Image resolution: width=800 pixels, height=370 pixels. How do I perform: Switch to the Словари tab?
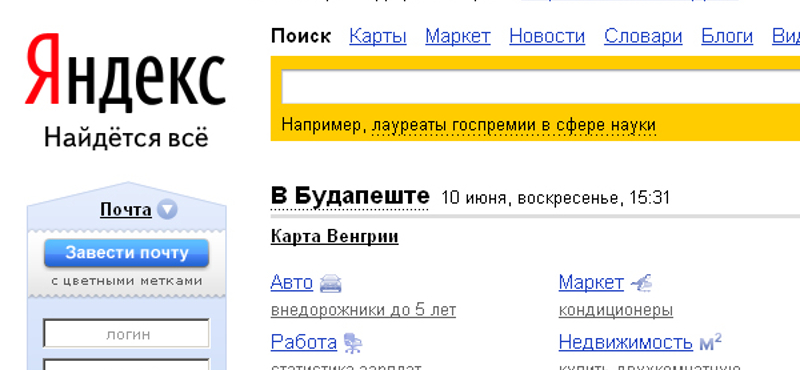pos(643,36)
